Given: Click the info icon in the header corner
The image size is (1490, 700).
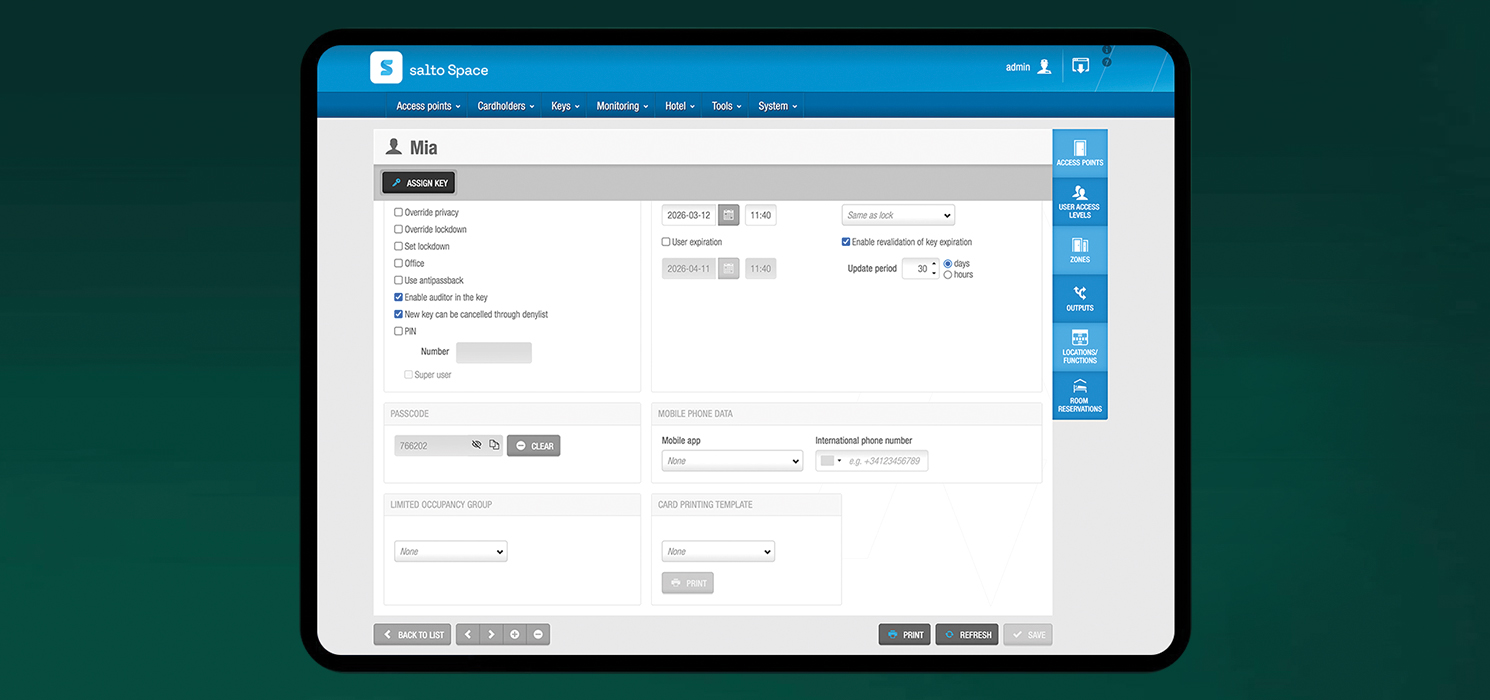Looking at the screenshot, I should click(x=1107, y=50).
